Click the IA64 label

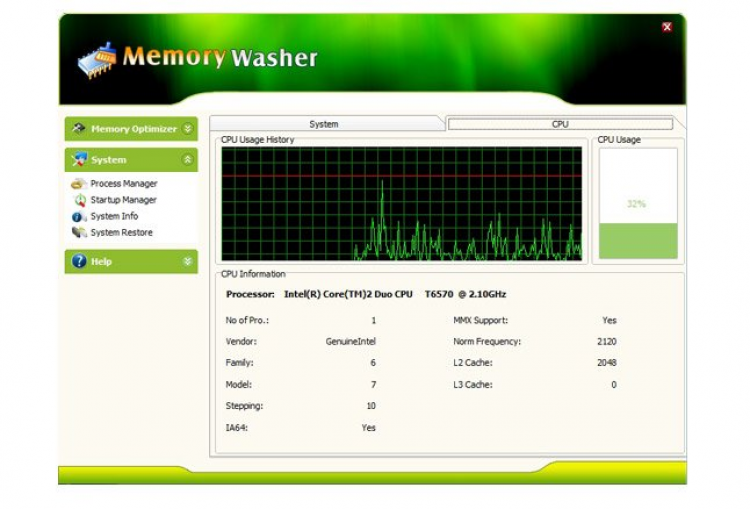tap(237, 428)
